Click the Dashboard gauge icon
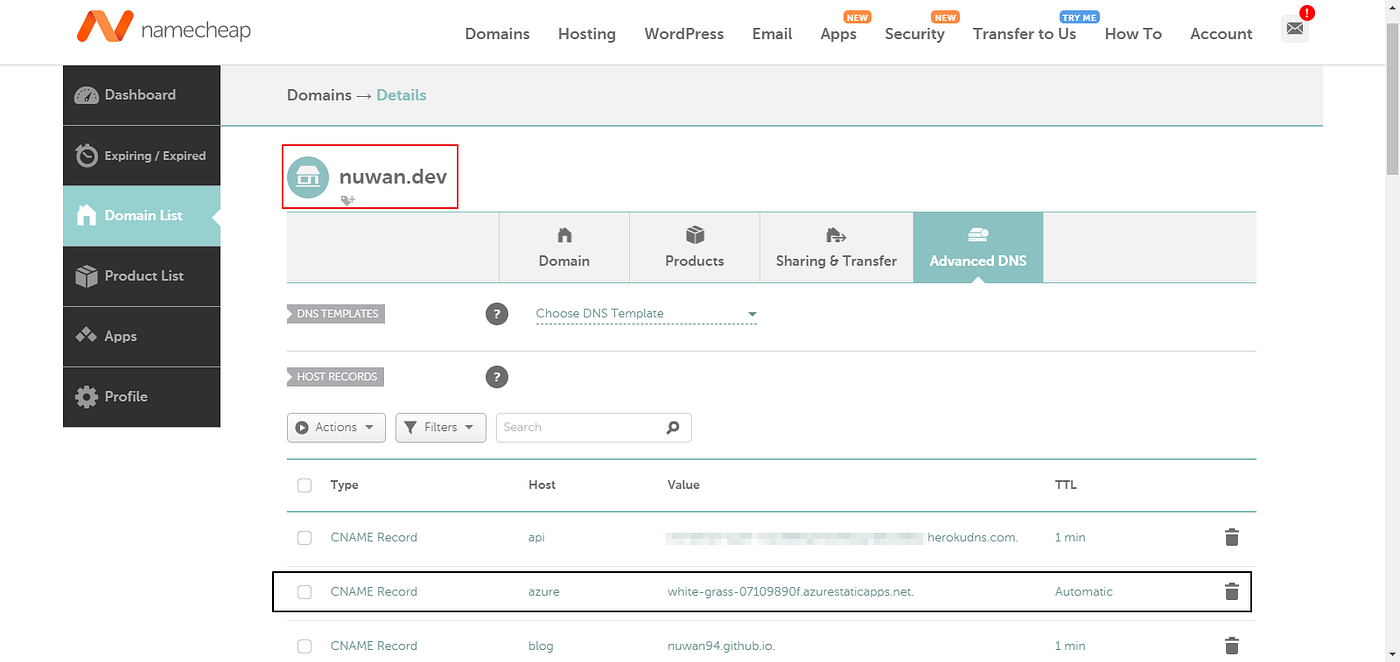 tap(87, 95)
